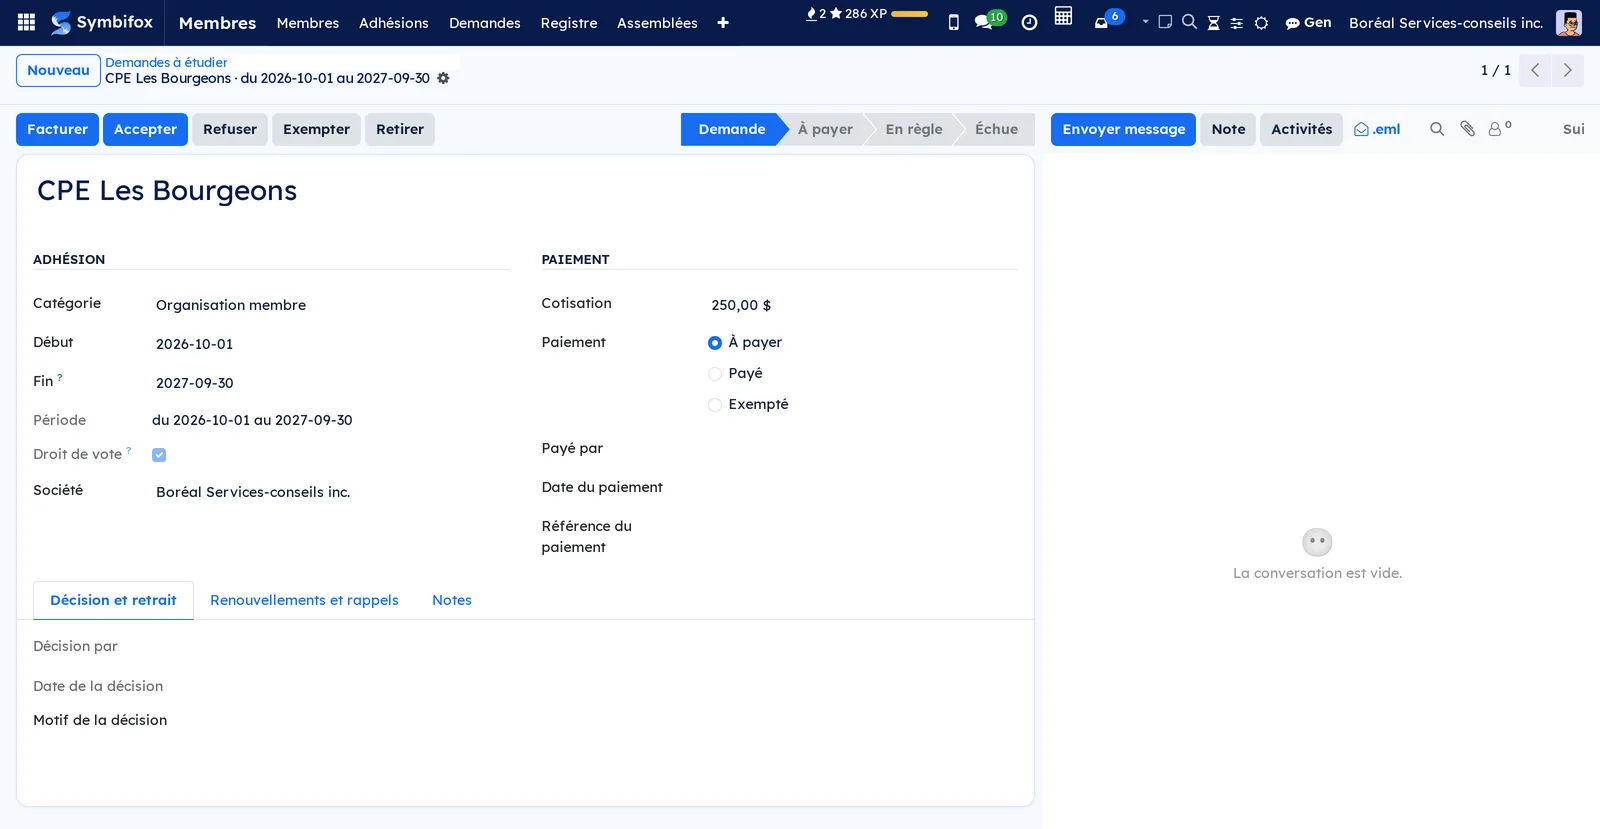1600x829 pixels.
Task: Open the apps grid menu icon
Action: tap(26, 22)
